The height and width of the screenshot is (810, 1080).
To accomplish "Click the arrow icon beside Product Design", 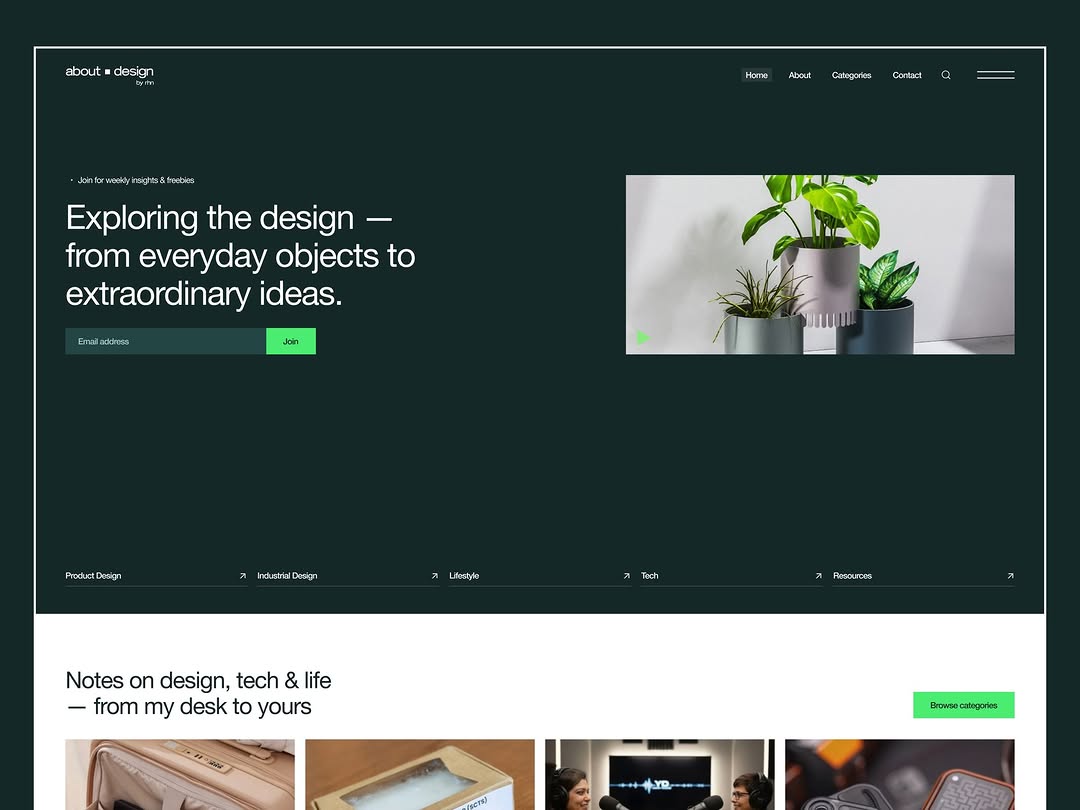I will pyautogui.click(x=242, y=576).
